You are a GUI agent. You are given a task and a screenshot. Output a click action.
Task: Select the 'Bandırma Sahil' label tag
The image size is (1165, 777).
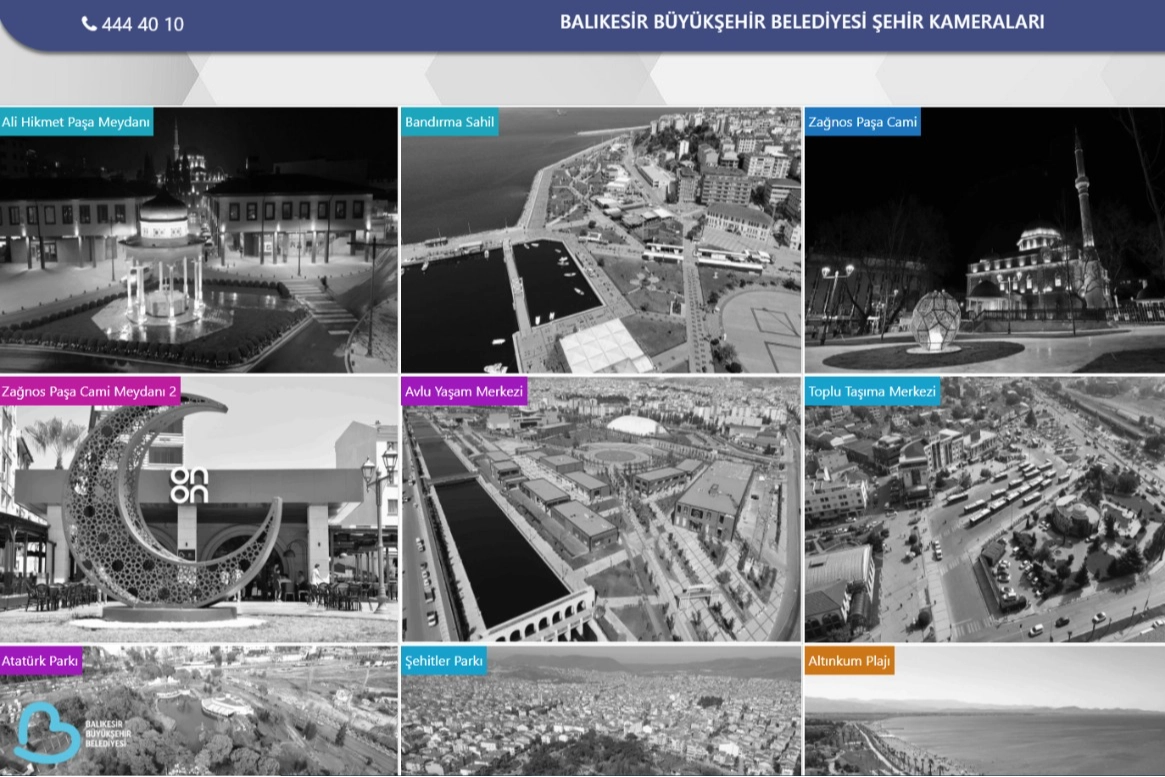(450, 123)
